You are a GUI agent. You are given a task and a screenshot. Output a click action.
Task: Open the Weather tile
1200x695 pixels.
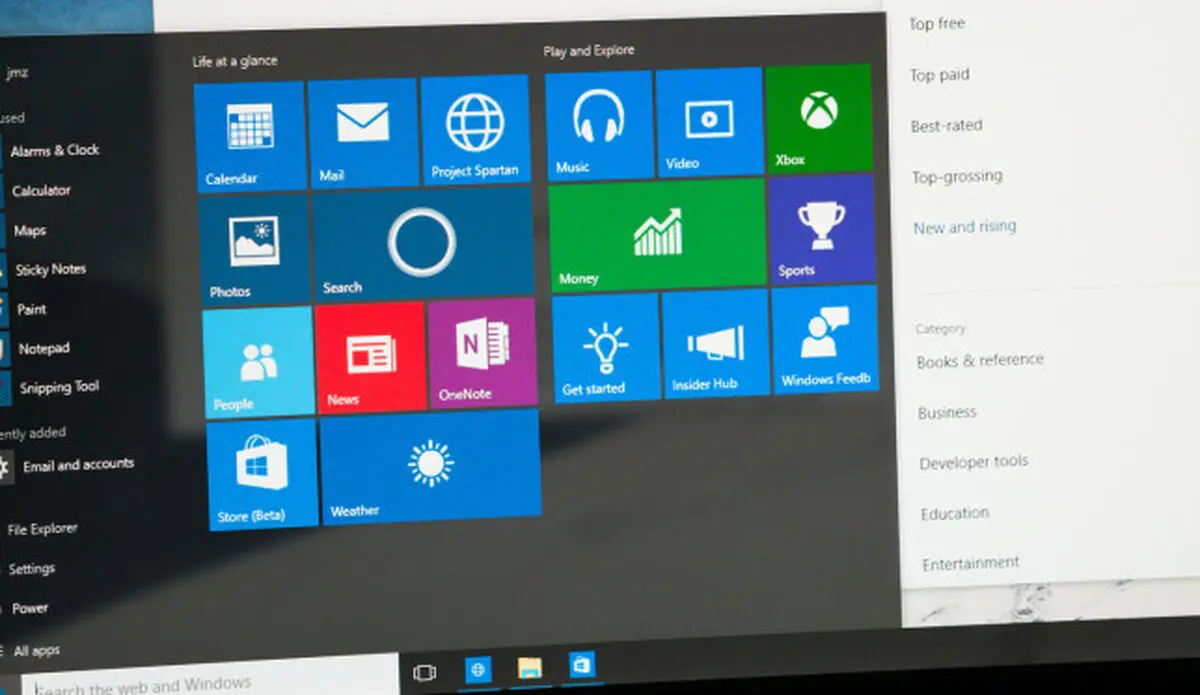point(431,467)
